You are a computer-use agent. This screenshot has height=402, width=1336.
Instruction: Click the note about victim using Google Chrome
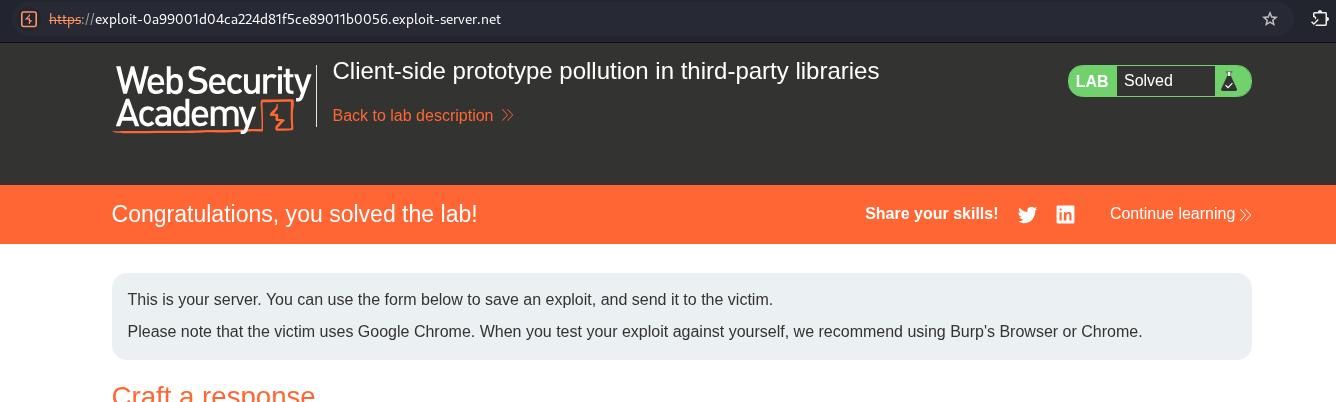click(x=634, y=331)
